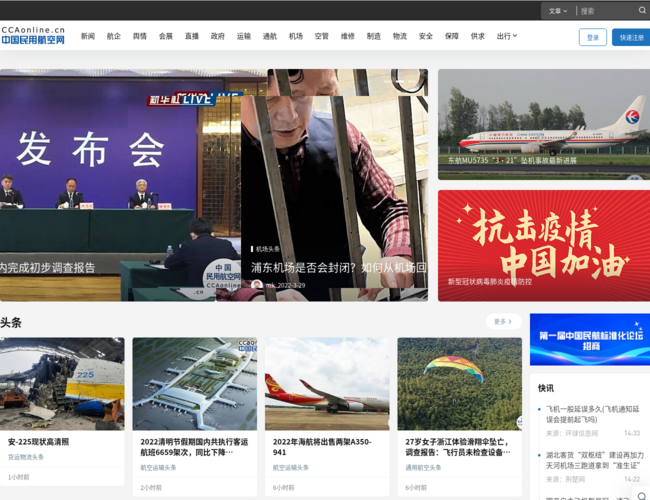This screenshot has width=650, height=500.
Task: Open article 2022清明节假期国内共执行客运航班
Action: 194,447
